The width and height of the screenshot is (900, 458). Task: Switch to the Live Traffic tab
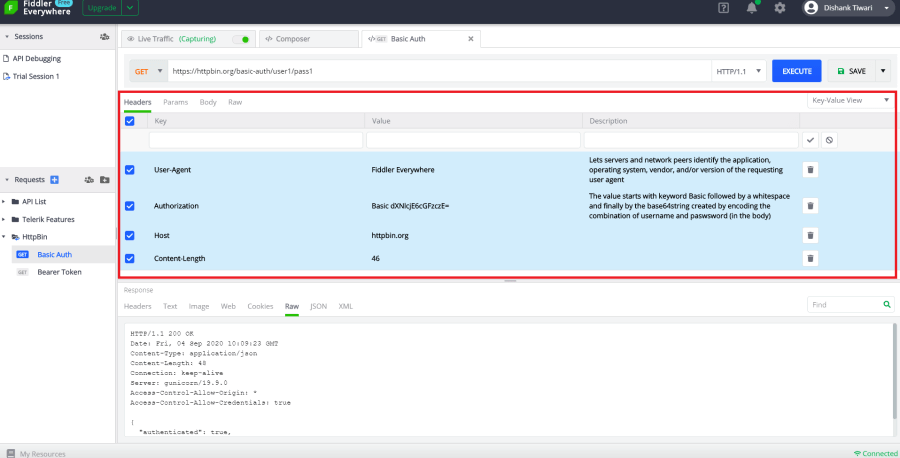tap(188, 39)
